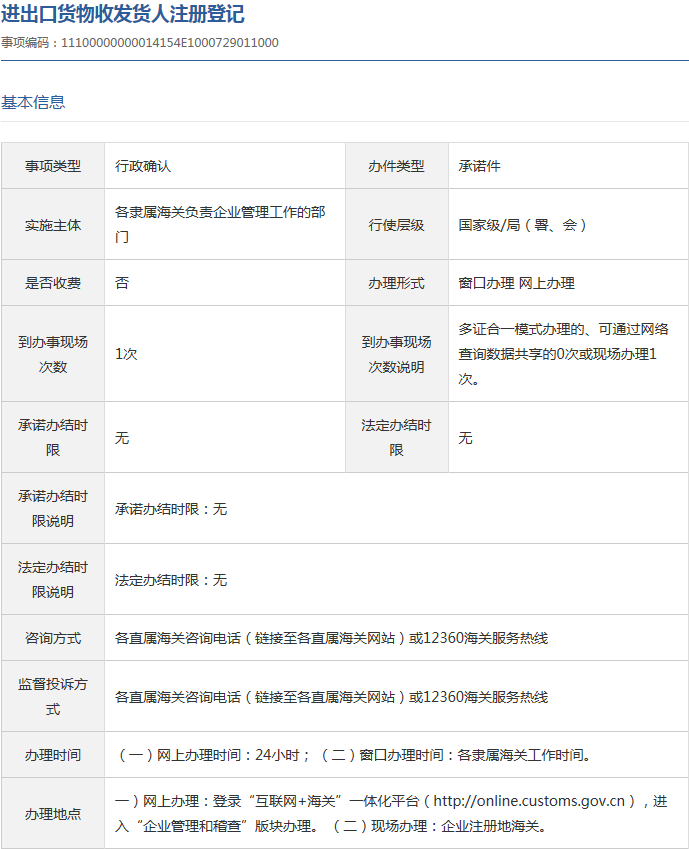This screenshot has width=689, height=849.
Task: Select the 承诺件 value
Action: click(479, 166)
